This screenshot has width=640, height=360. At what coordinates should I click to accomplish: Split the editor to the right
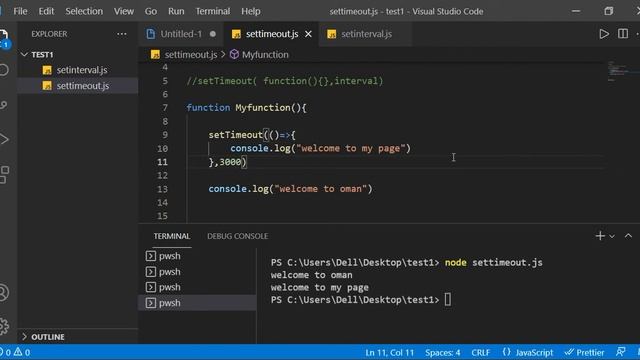pos(623,34)
